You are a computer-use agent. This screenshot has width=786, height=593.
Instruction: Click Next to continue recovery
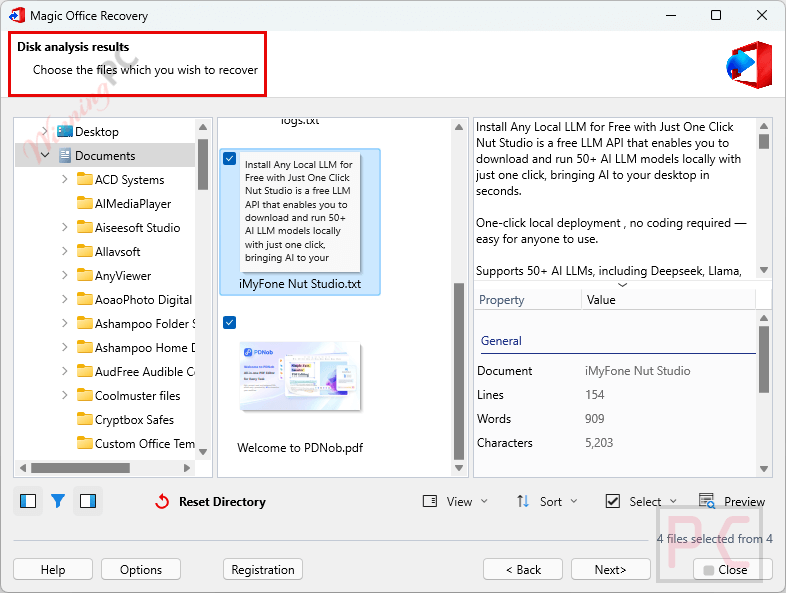click(611, 569)
